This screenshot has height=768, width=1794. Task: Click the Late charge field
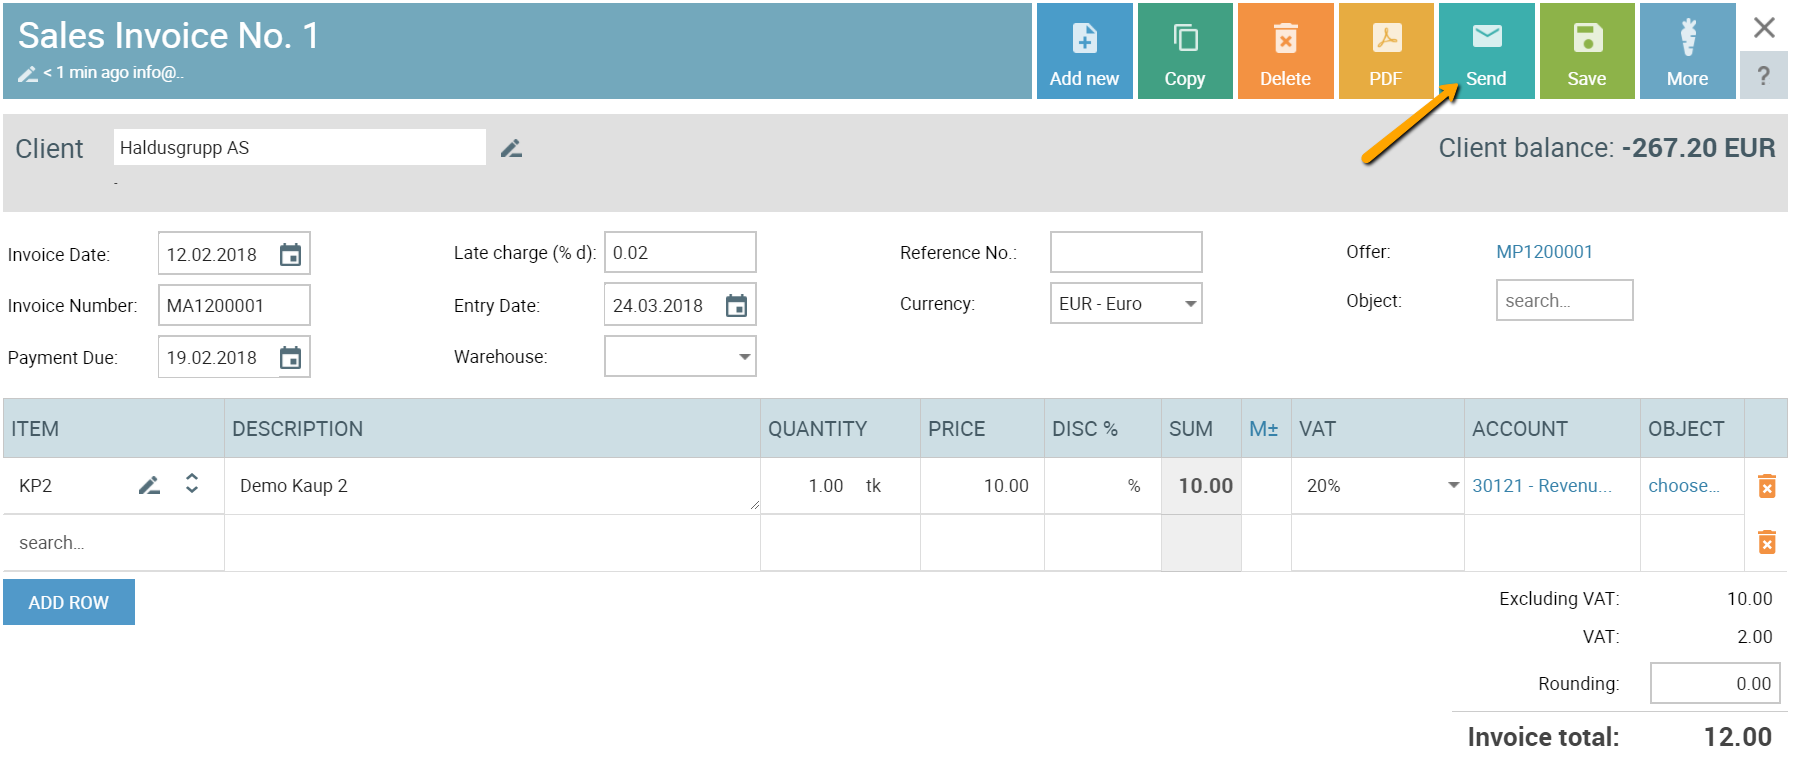pos(680,252)
